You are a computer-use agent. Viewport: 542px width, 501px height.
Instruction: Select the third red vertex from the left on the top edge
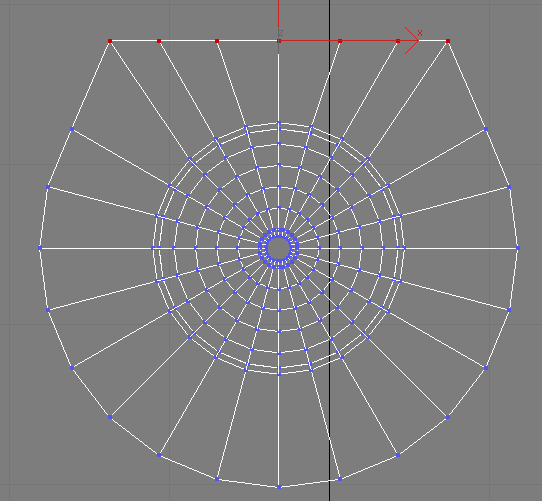click(x=217, y=41)
